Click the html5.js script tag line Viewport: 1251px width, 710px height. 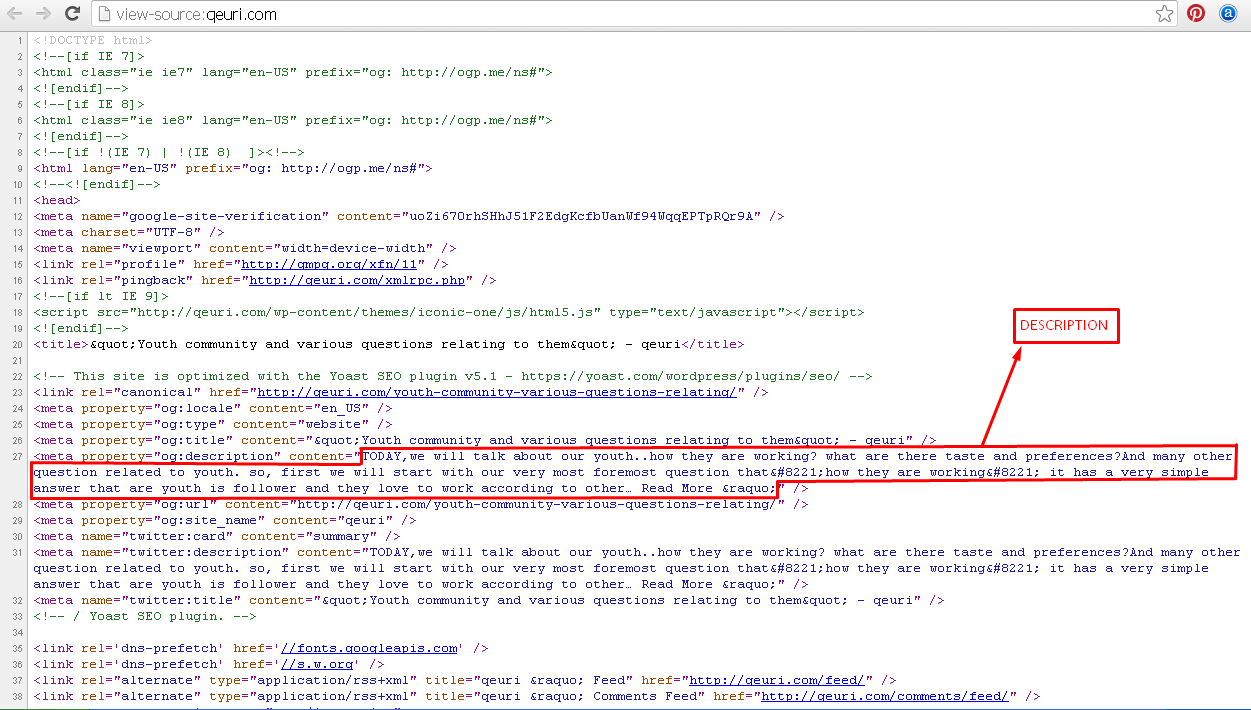(449, 312)
